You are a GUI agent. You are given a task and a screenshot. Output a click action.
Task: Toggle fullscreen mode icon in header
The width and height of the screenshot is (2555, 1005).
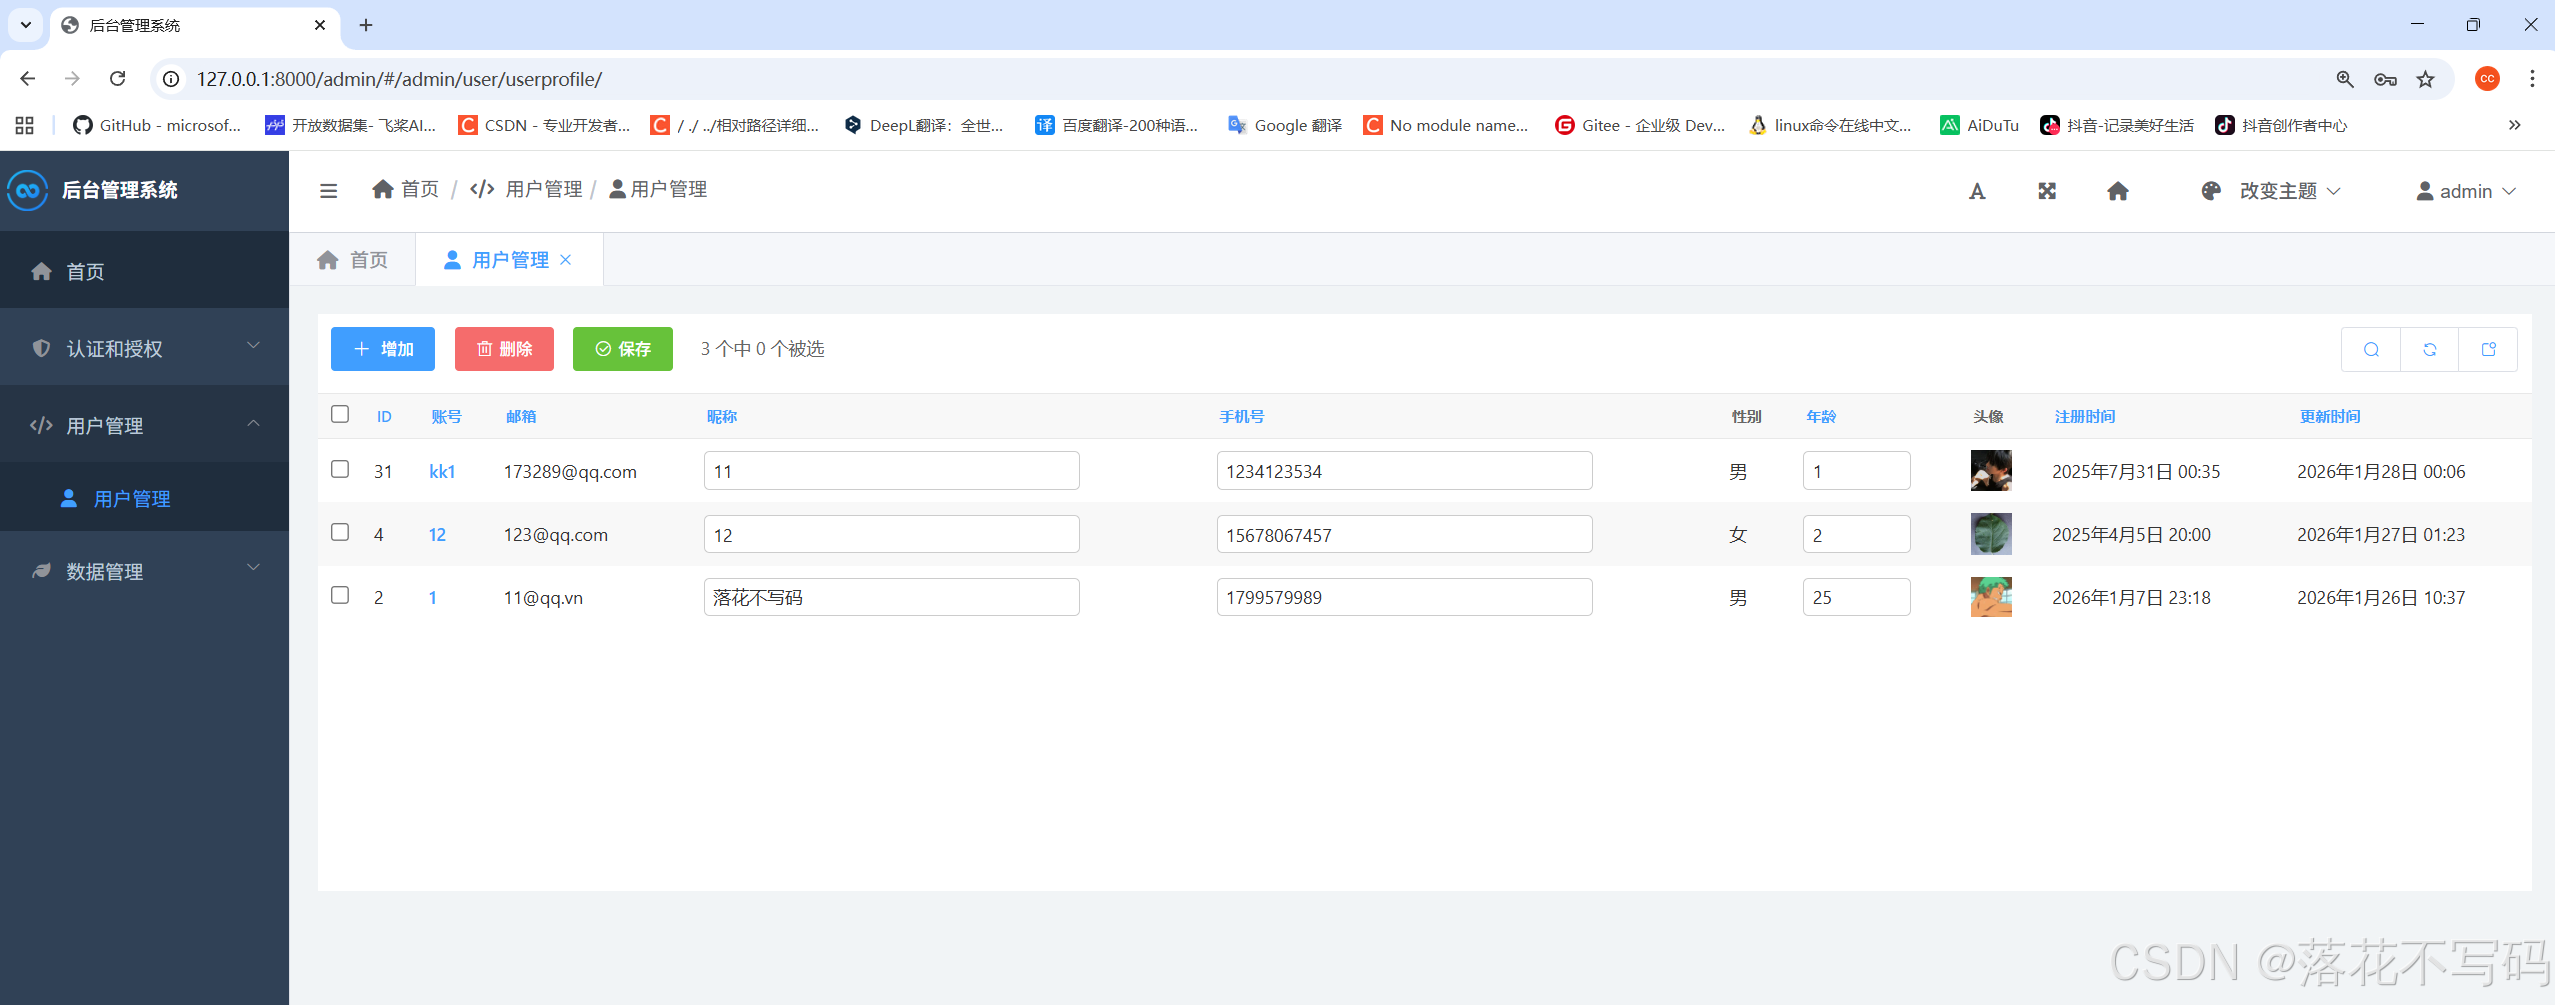coord(2047,191)
